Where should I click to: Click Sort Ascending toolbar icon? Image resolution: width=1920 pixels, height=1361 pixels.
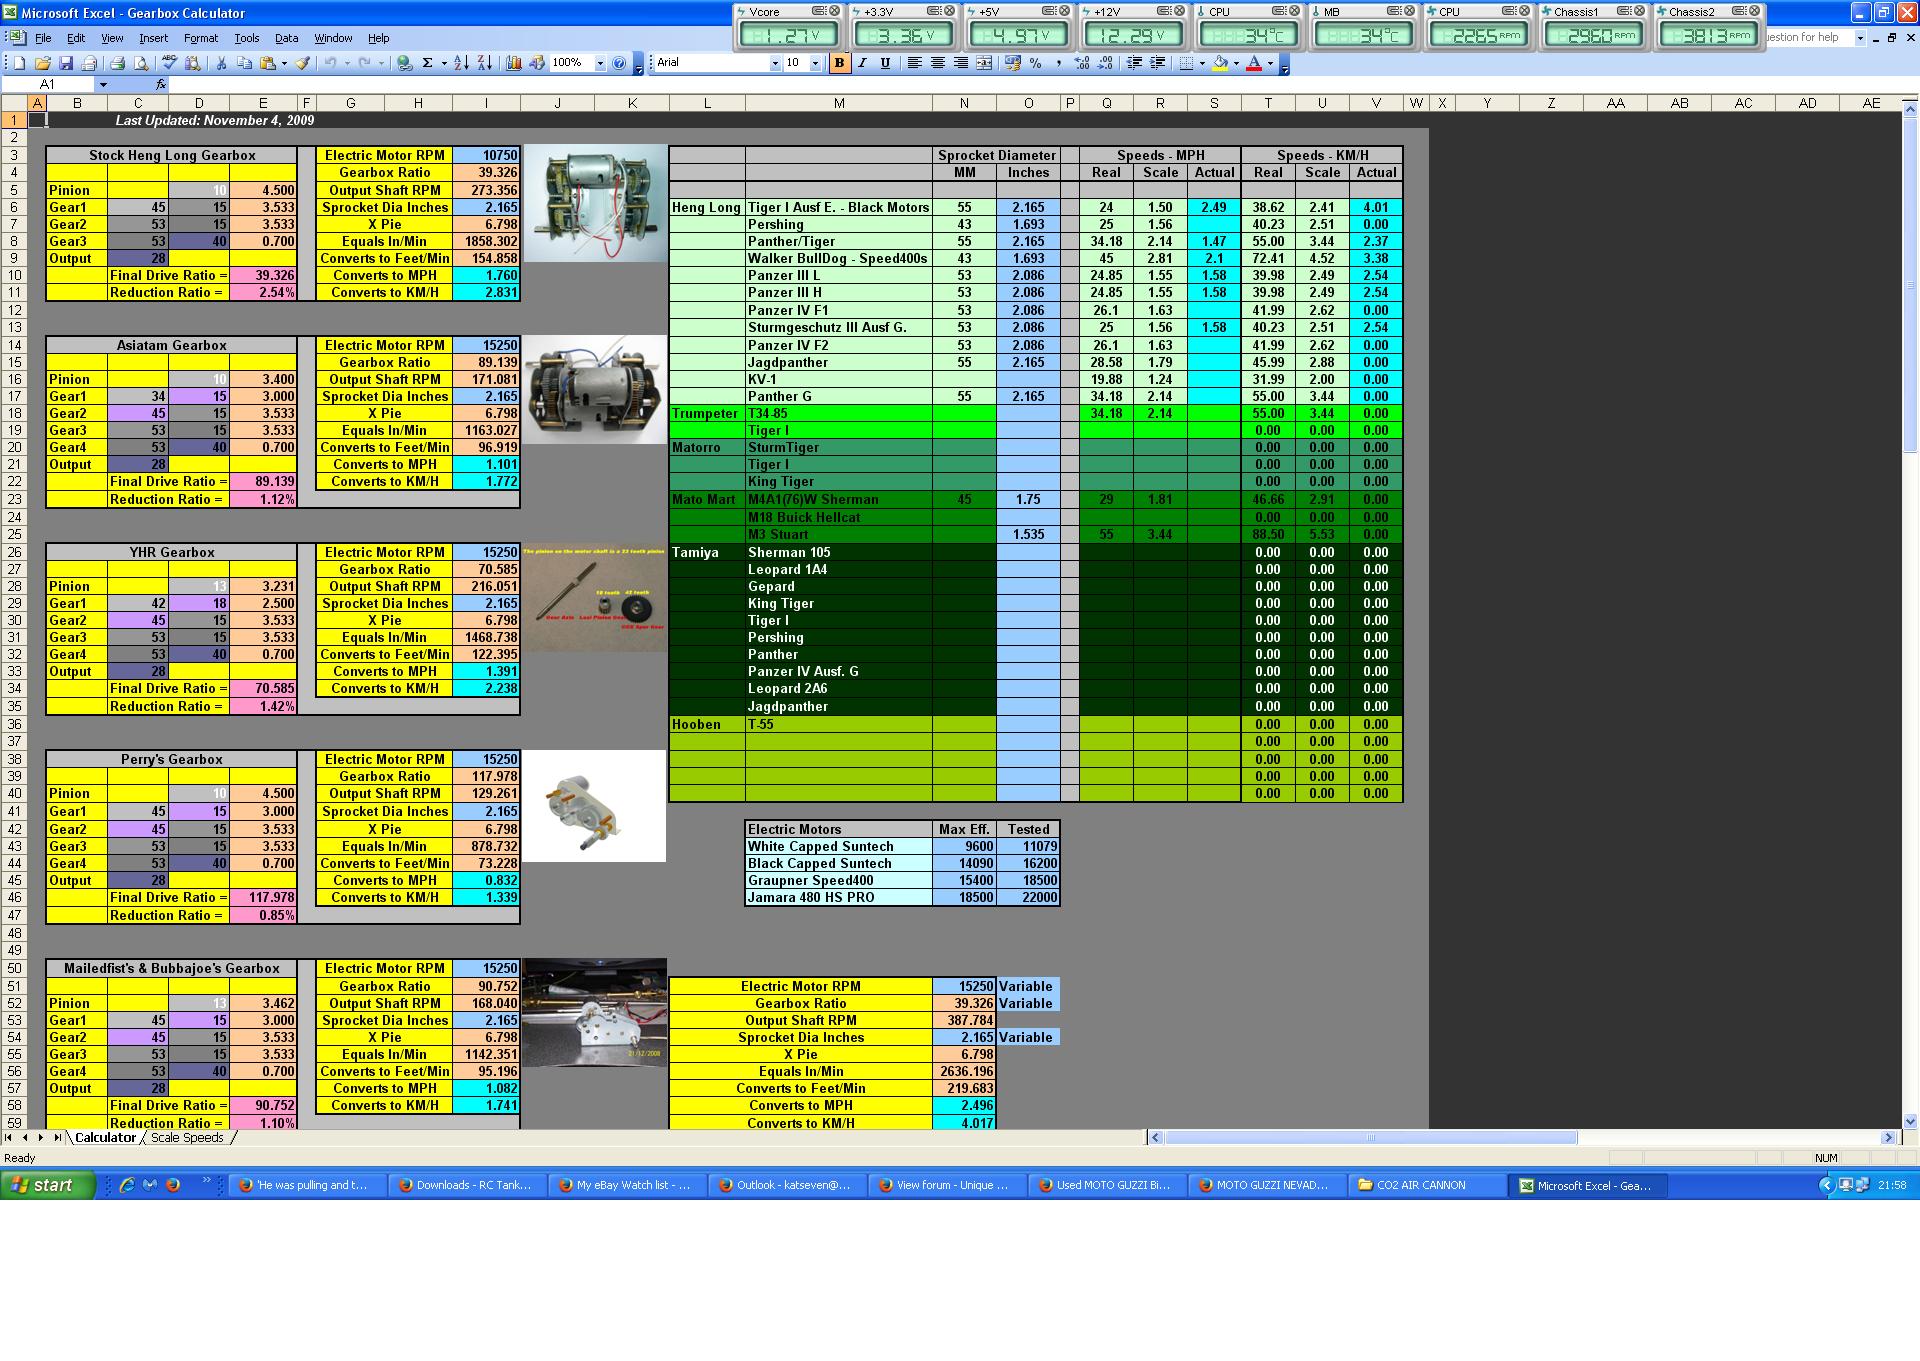pos(461,63)
